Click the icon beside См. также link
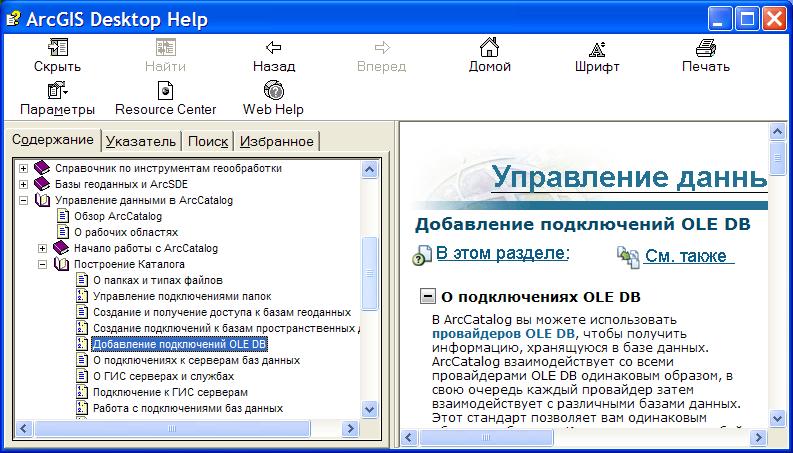The height and width of the screenshot is (453, 793). pos(628,257)
